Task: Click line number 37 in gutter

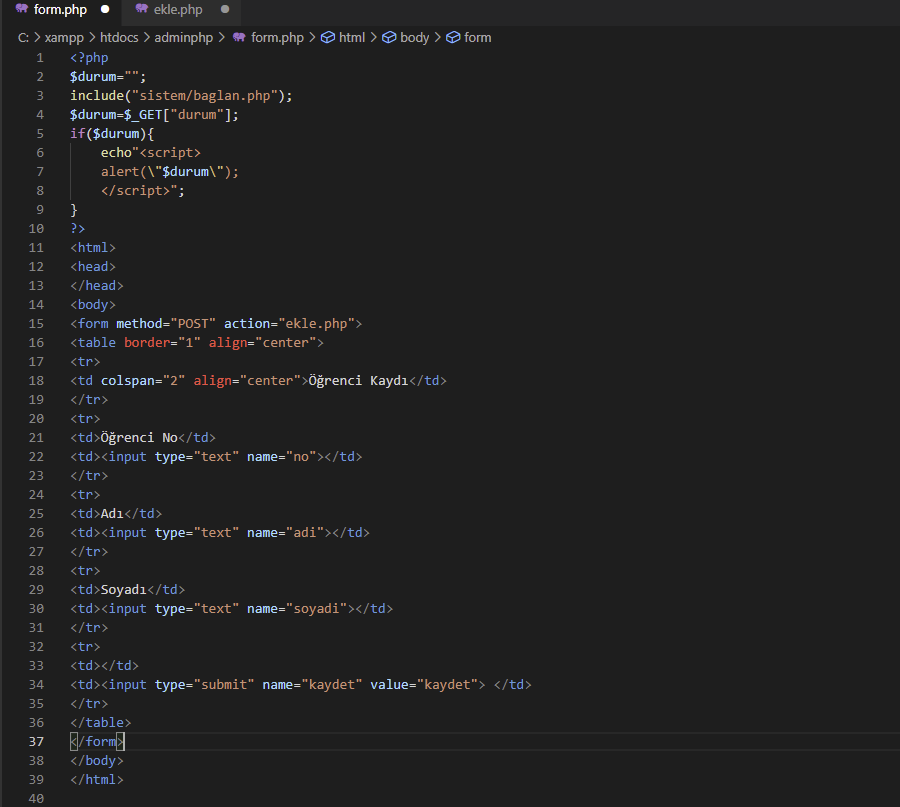Action: tap(36, 742)
